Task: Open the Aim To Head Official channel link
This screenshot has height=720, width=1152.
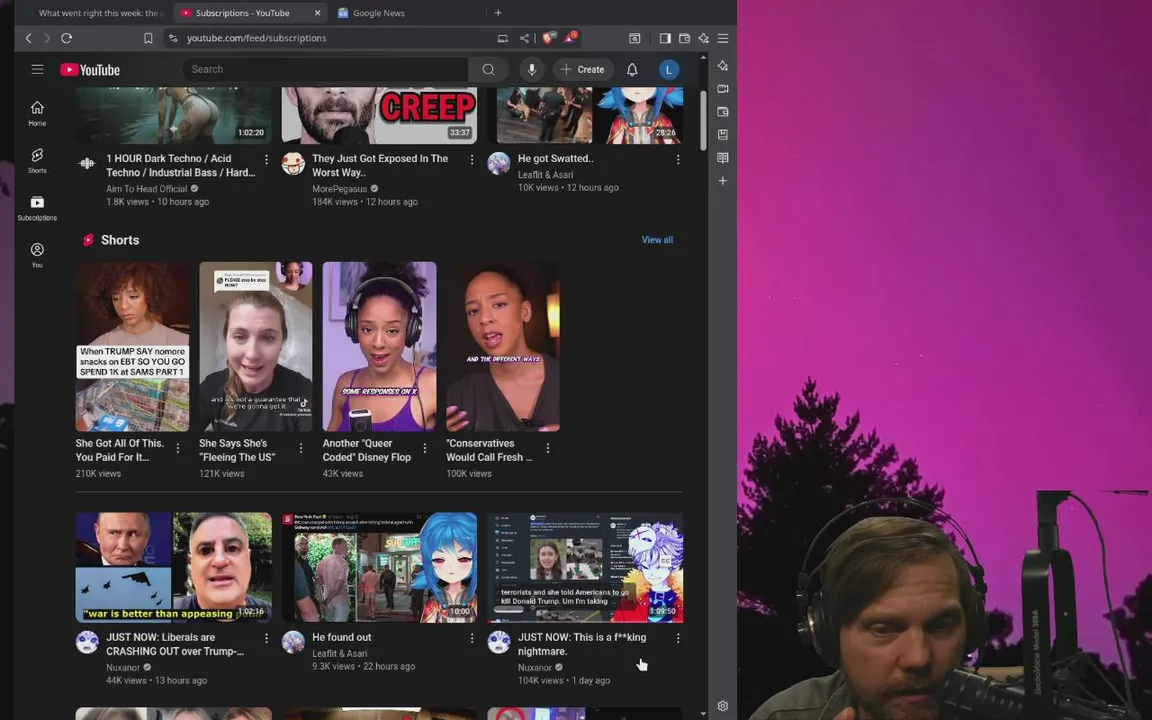Action: 147,189
